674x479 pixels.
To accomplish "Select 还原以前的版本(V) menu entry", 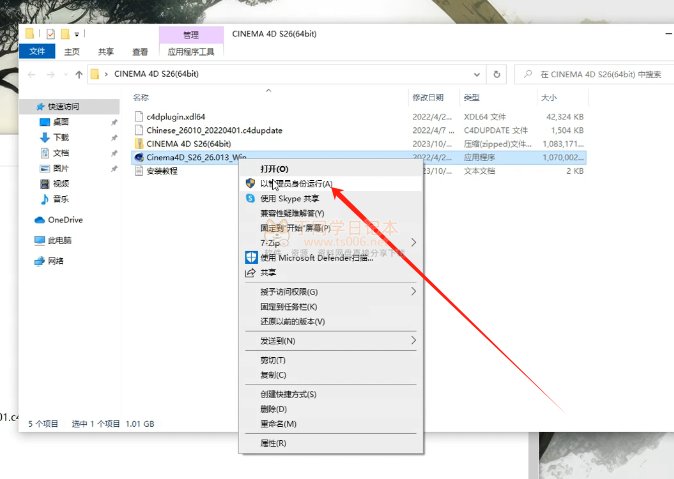I will (331, 321).
